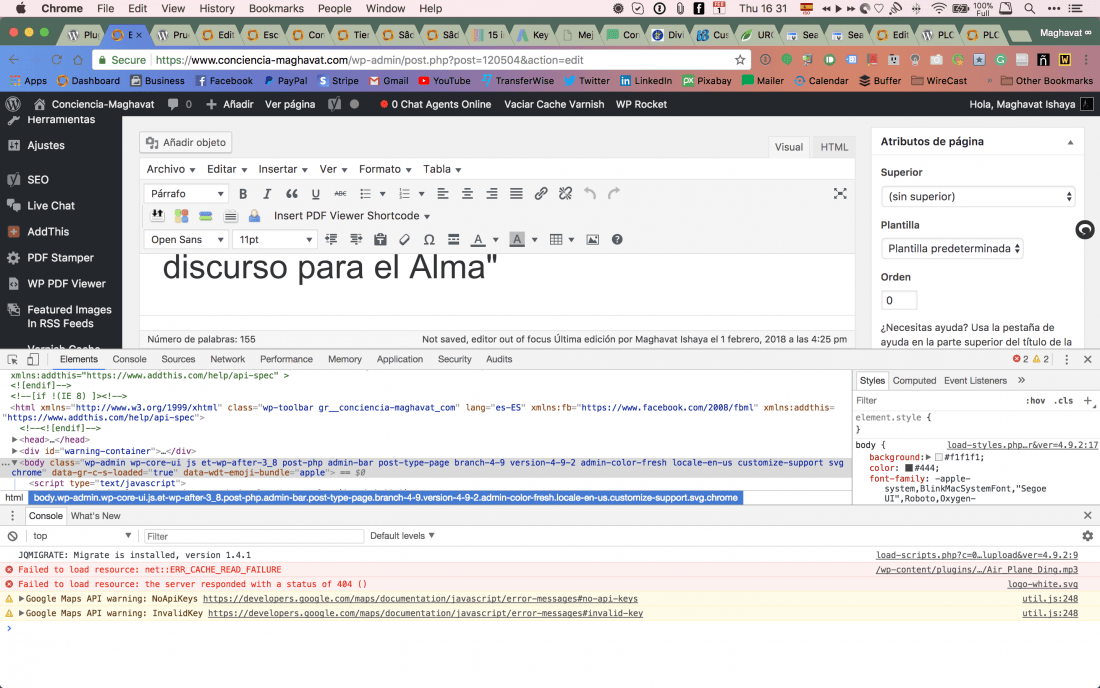The width and height of the screenshot is (1100, 688).
Task: Toggle .cls class editor
Action: 1065,400
